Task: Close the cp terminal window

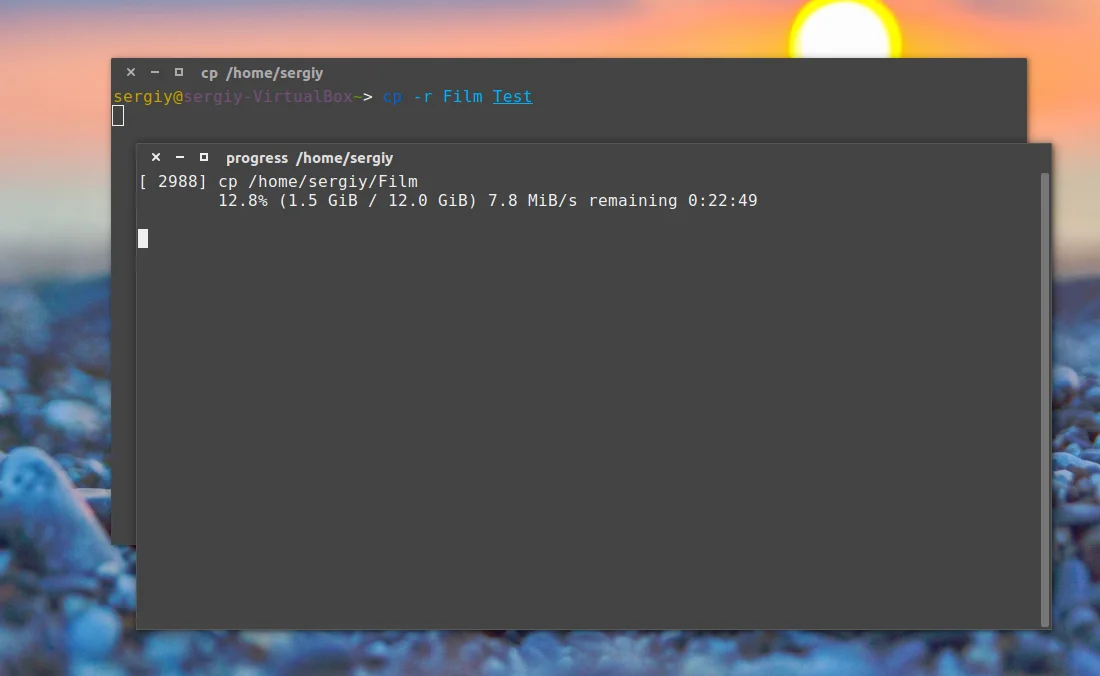Action: [x=130, y=72]
